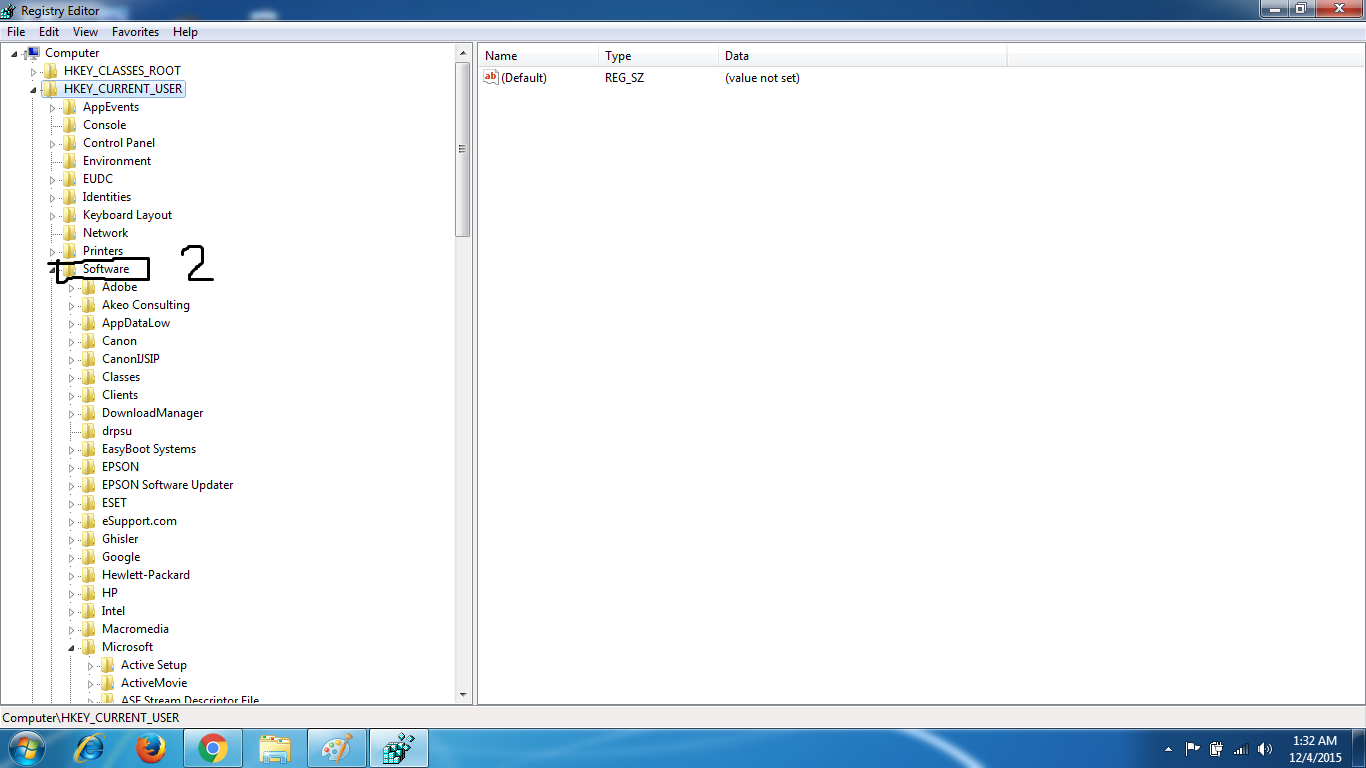Click the Canon folder icon
This screenshot has width=1366, height=768.
[x=88, y=341]
